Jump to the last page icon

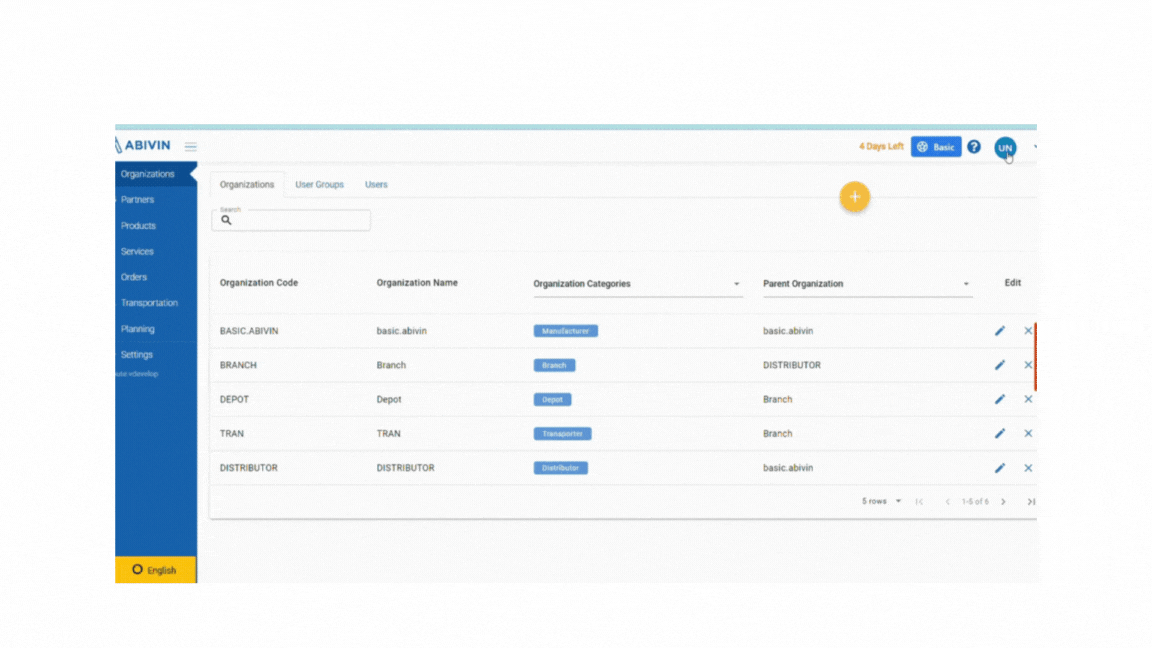click(1031, 502)
